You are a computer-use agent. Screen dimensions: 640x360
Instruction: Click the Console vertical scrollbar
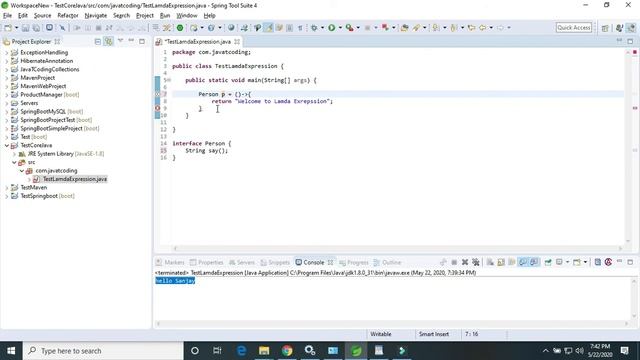(x=634, y=299)
